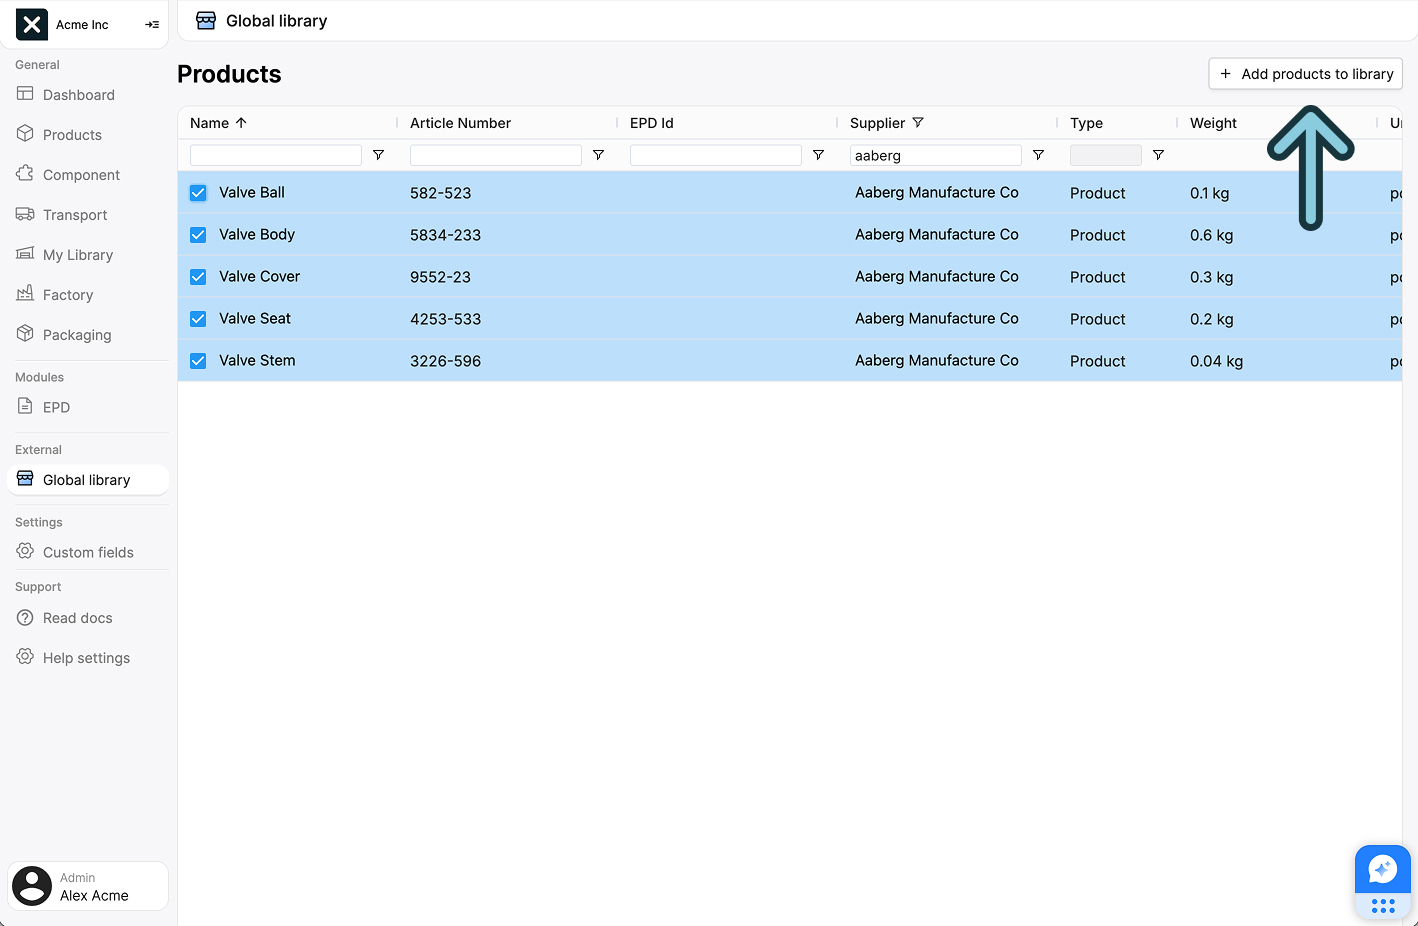Viewport: 1418px width, 926px height.
Task: Open the AI chat assistant bubble
Action: pos(1382,869)
